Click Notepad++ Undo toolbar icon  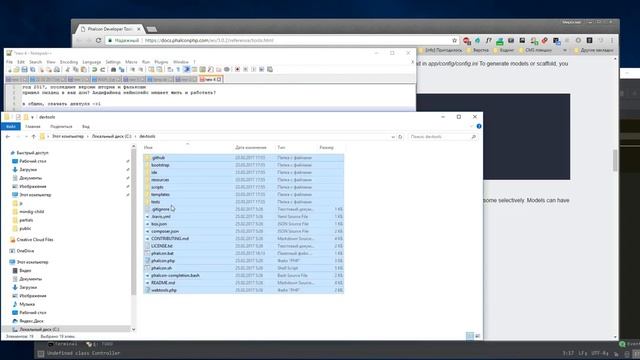coord(94,69)
